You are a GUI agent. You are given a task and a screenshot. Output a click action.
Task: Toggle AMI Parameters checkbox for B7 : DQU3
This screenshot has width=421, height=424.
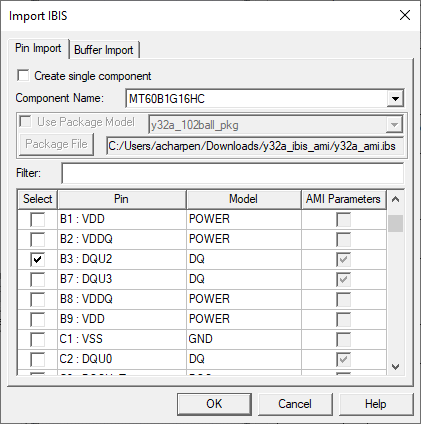point(343,279)
